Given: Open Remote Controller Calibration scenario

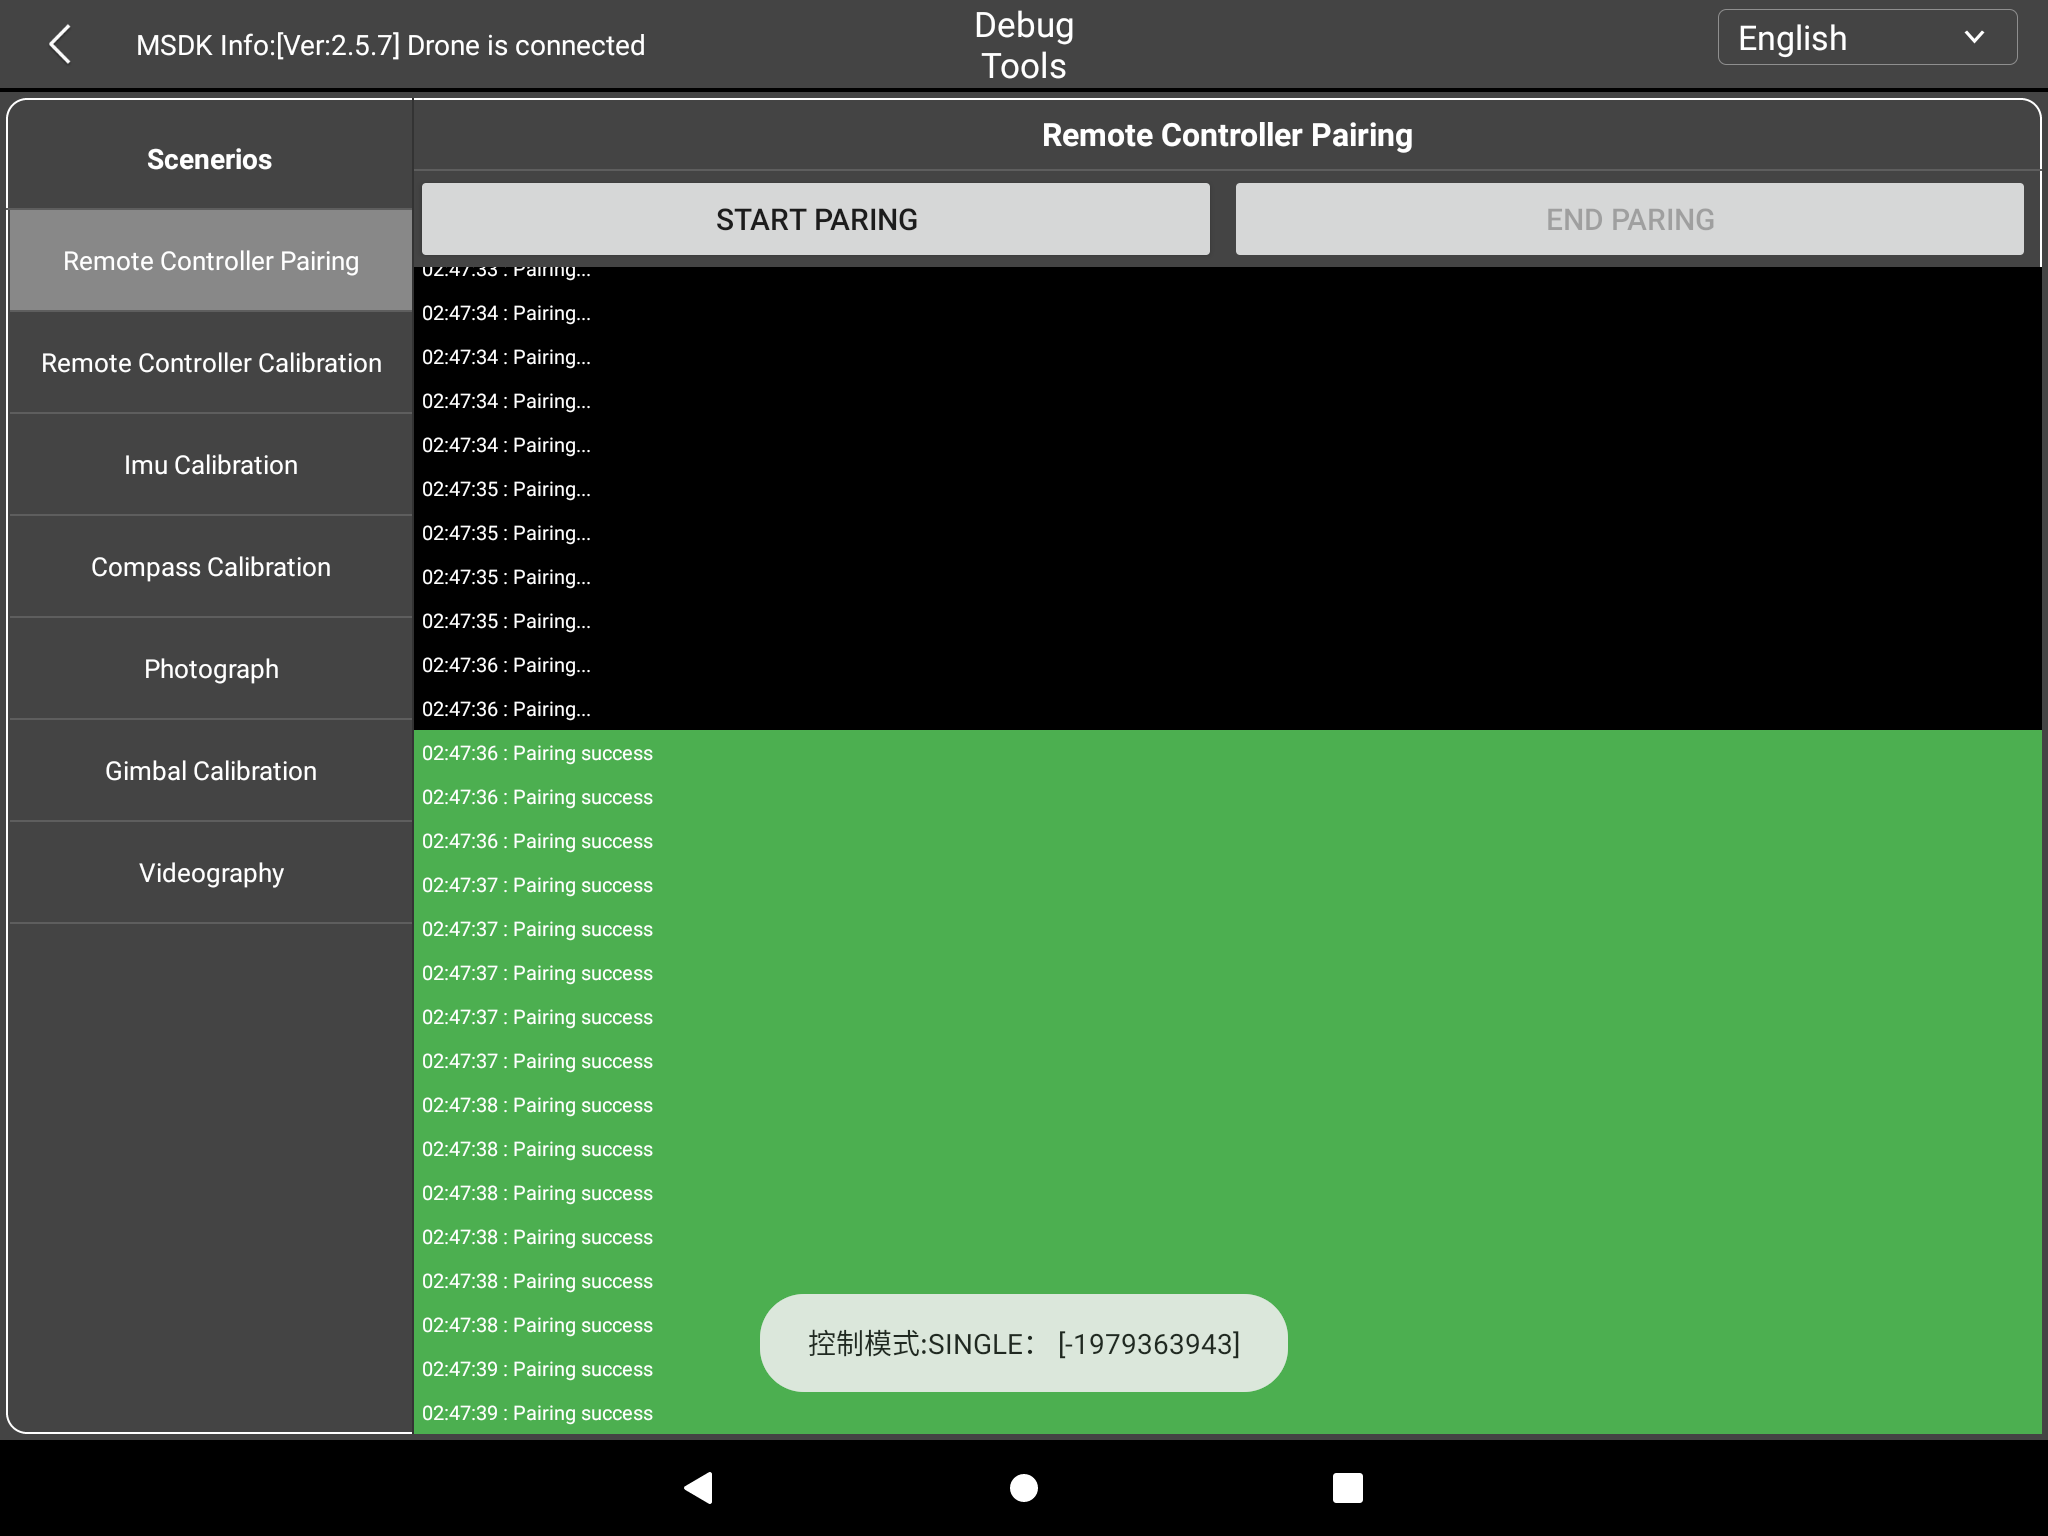Looking at the screenshot, I should point(211,363).
